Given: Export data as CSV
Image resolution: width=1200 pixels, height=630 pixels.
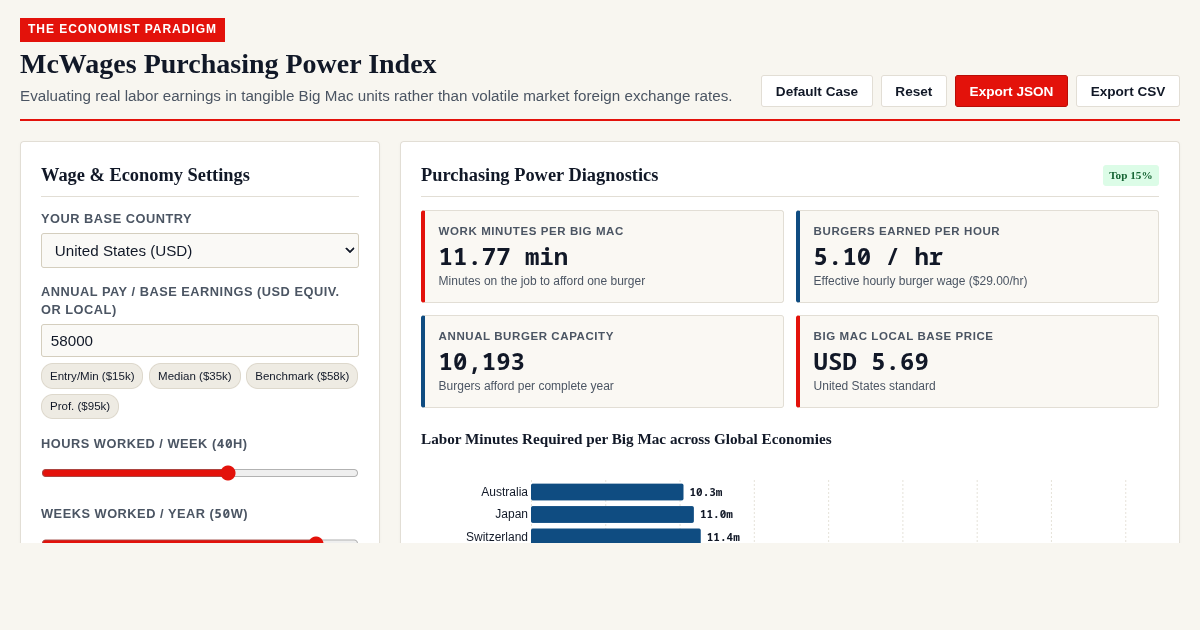Looking at the screenshot, I should click(1128, 91).
